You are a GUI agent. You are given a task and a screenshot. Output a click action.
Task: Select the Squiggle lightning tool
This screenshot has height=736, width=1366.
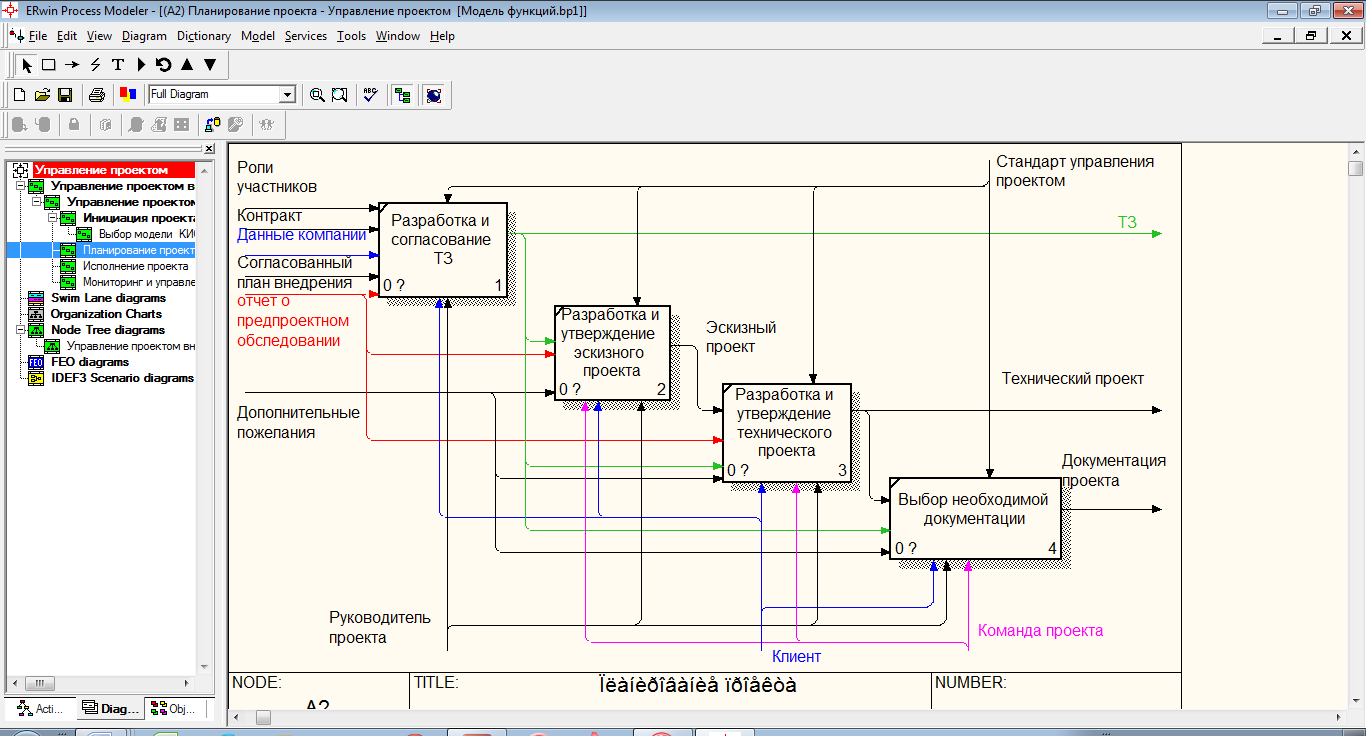pyautogui.click(x=95, y=65)
